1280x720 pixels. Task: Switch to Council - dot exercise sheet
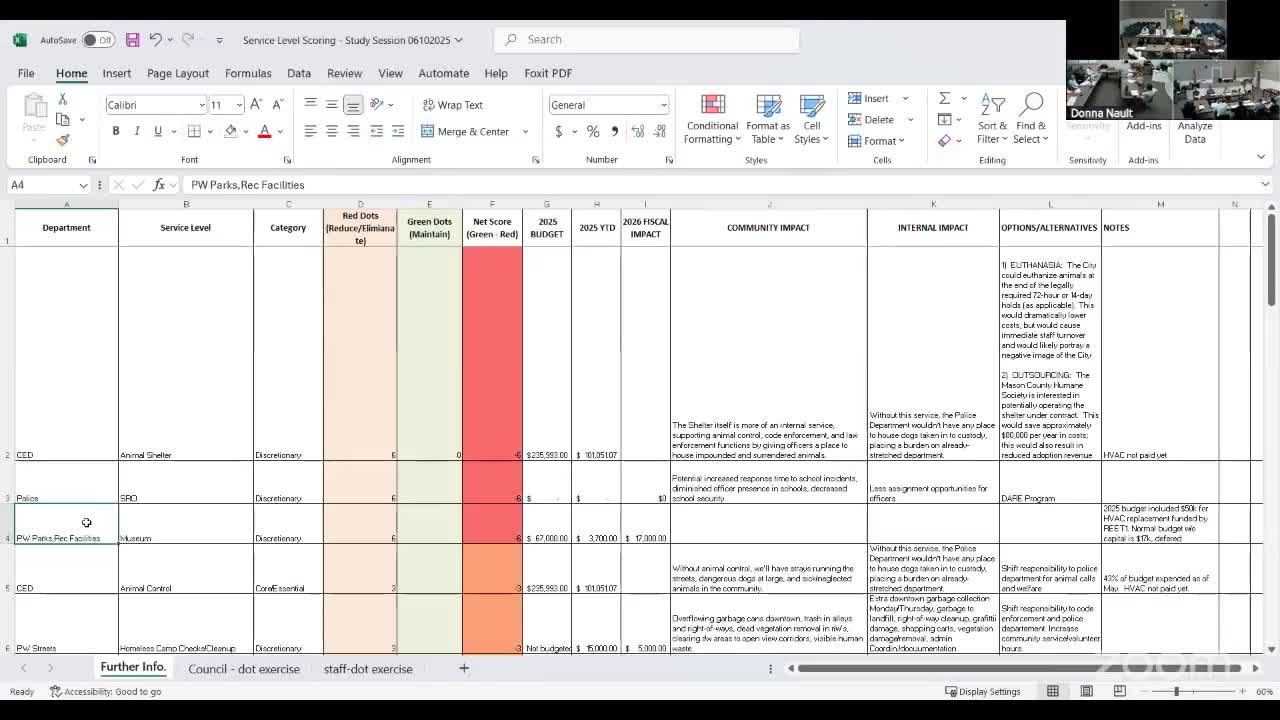(x=244, y=669)
